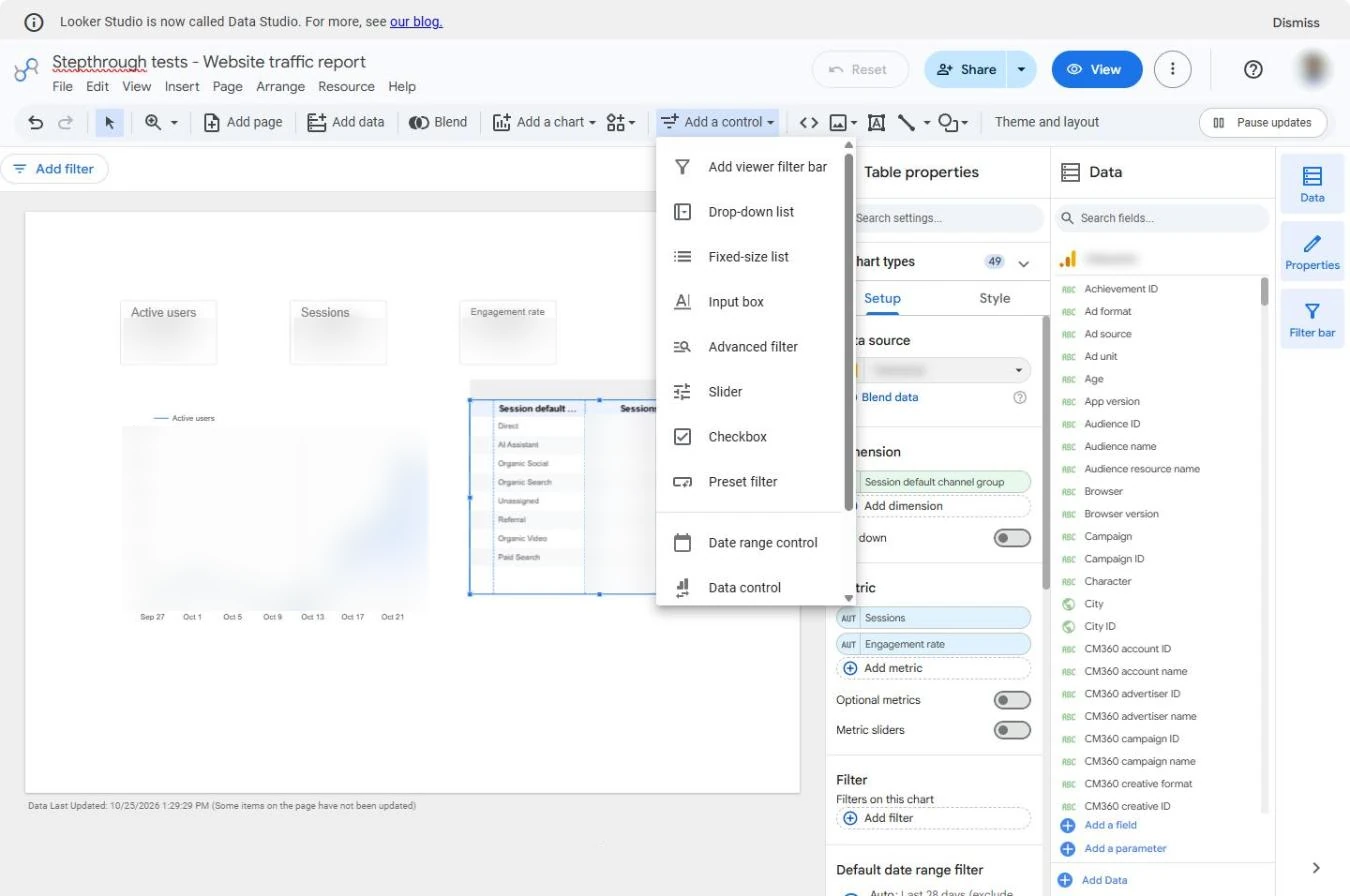The height and width of the screenshot is (896, 1350).
Task: Click the Pause updates button
Action: coord(1263,122)
